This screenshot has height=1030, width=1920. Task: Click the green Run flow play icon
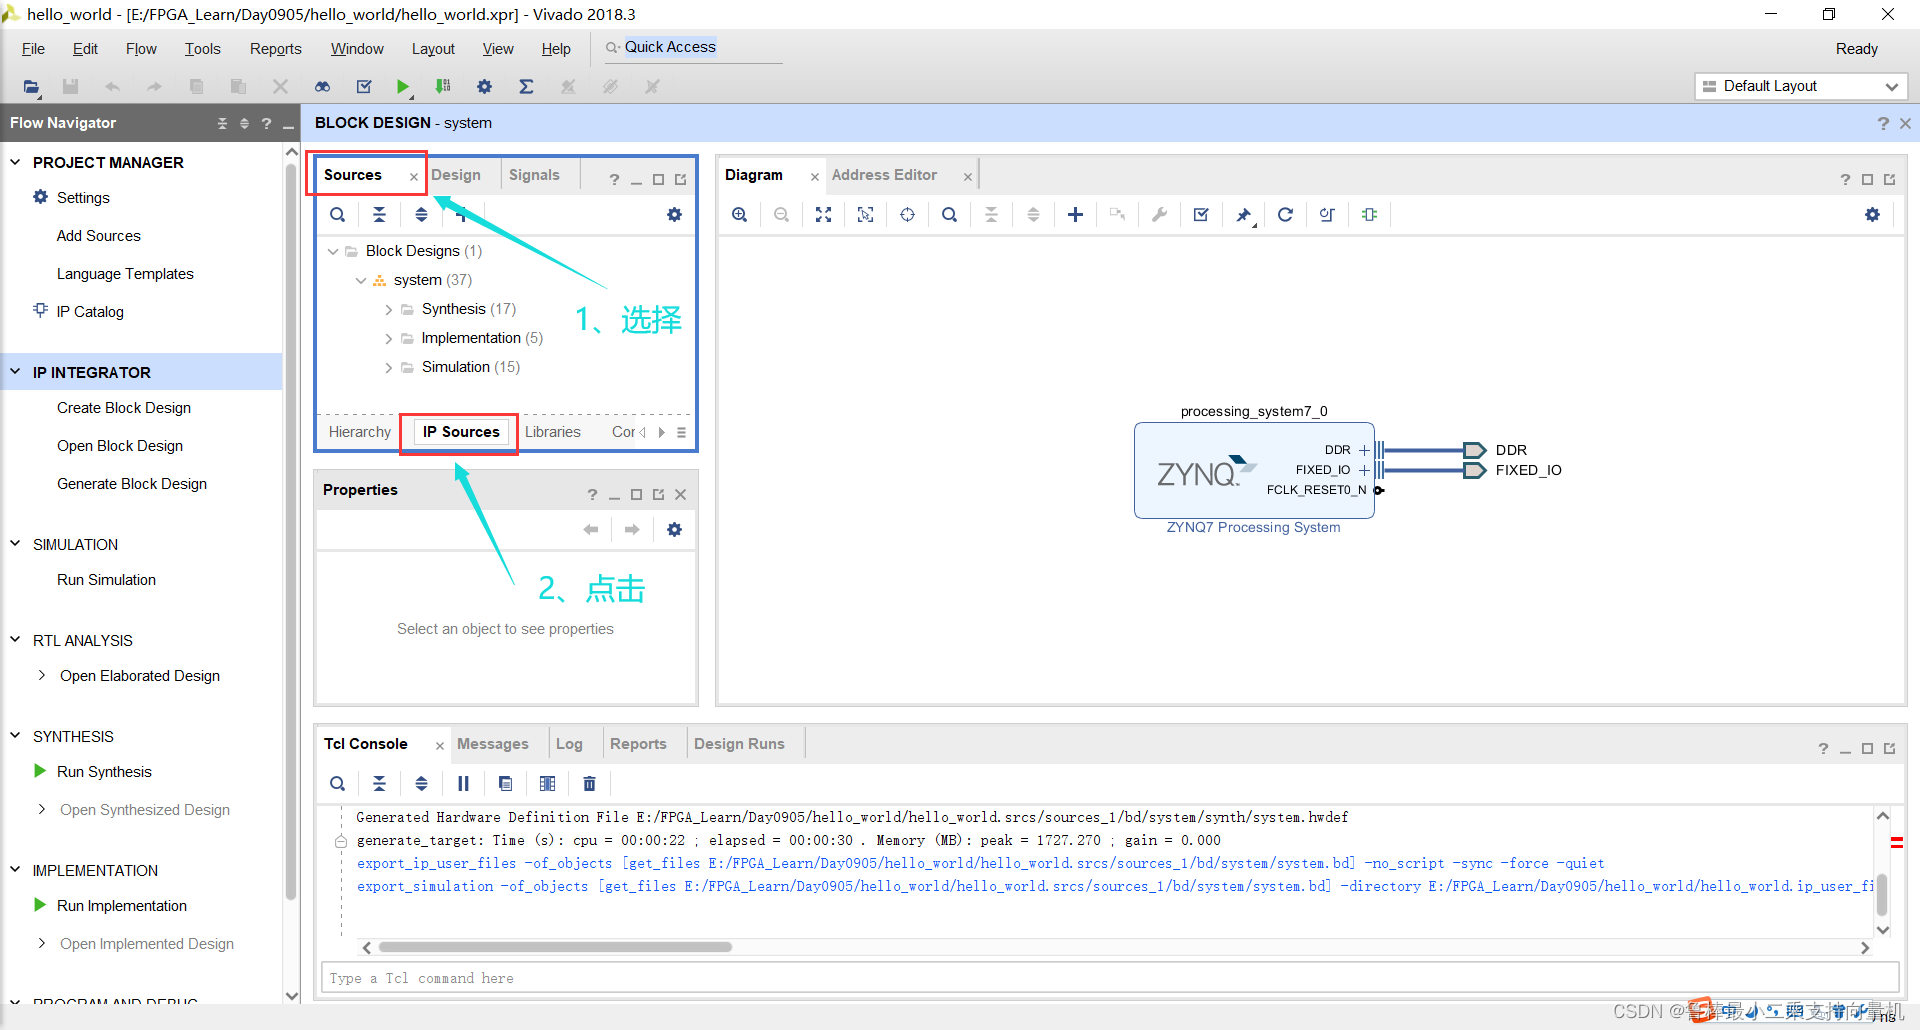tap(402, 87)
